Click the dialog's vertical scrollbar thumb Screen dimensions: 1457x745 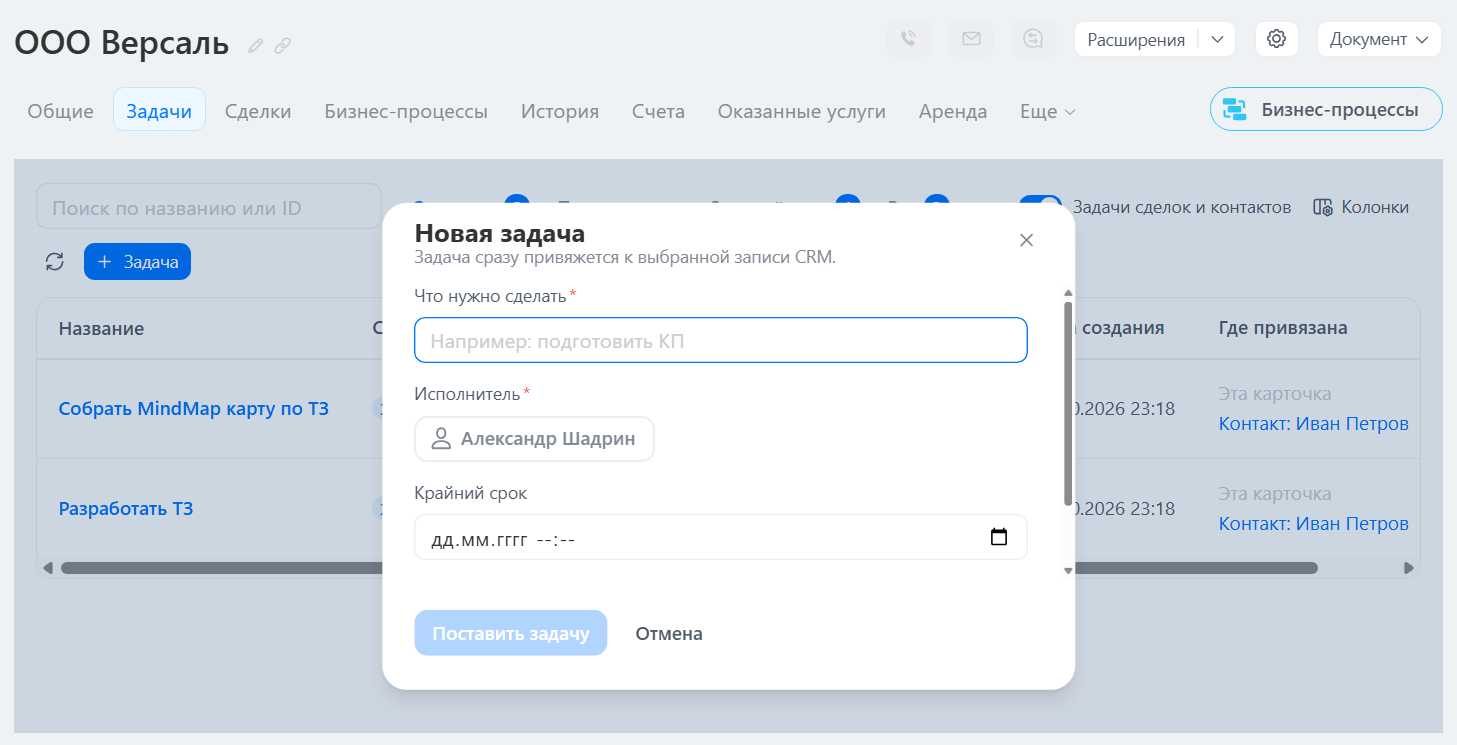(1068, 402)
